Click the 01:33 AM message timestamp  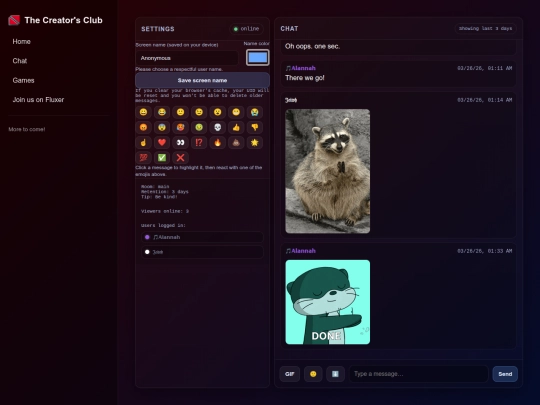click(x=485, y=251)
